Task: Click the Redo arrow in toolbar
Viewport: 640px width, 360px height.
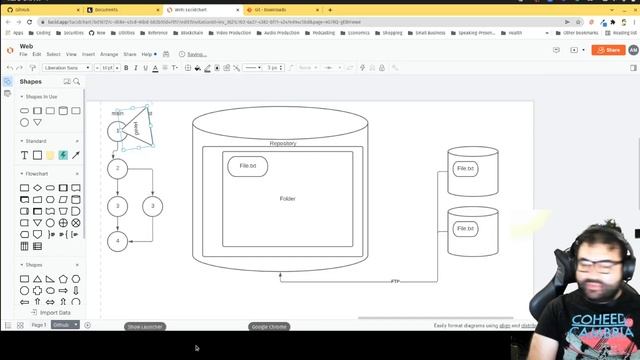Action: coord(19,68)
